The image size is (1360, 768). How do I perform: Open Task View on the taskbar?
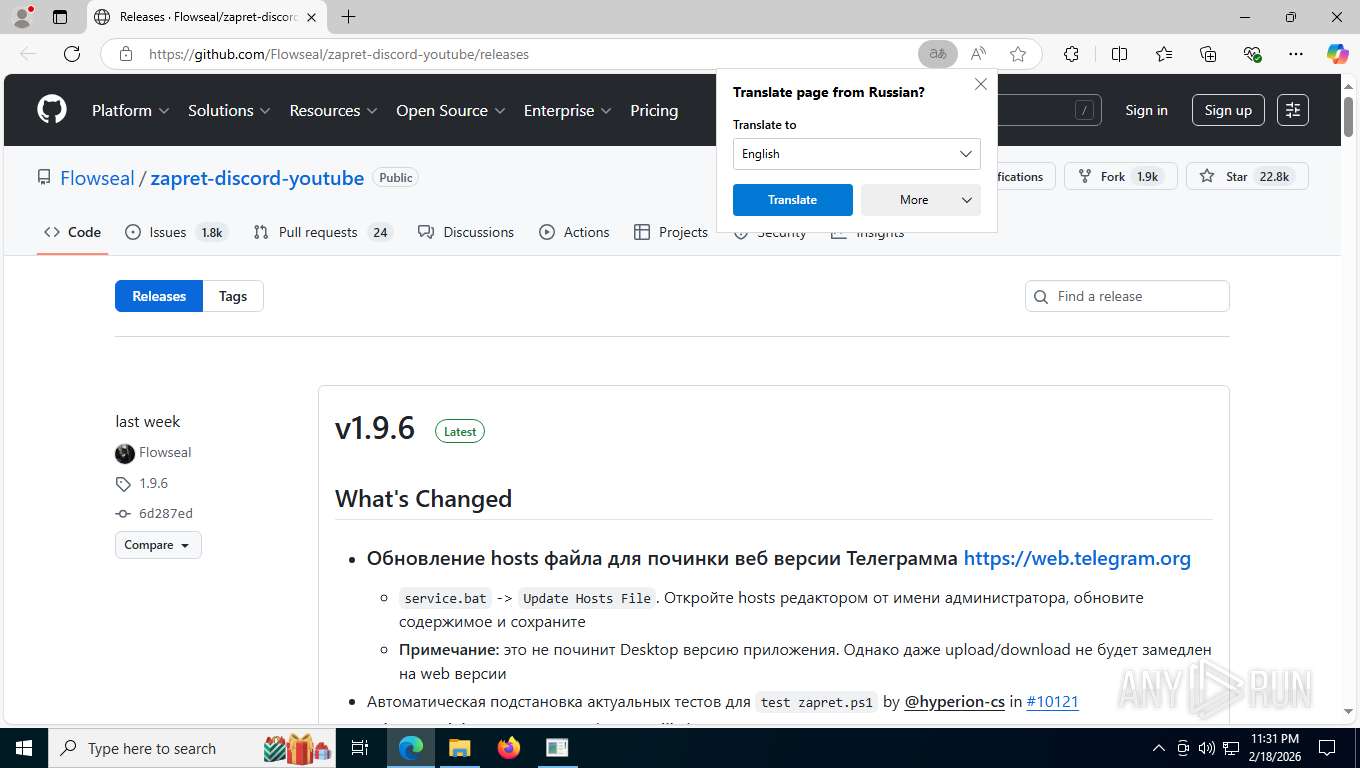click(360, 748)
